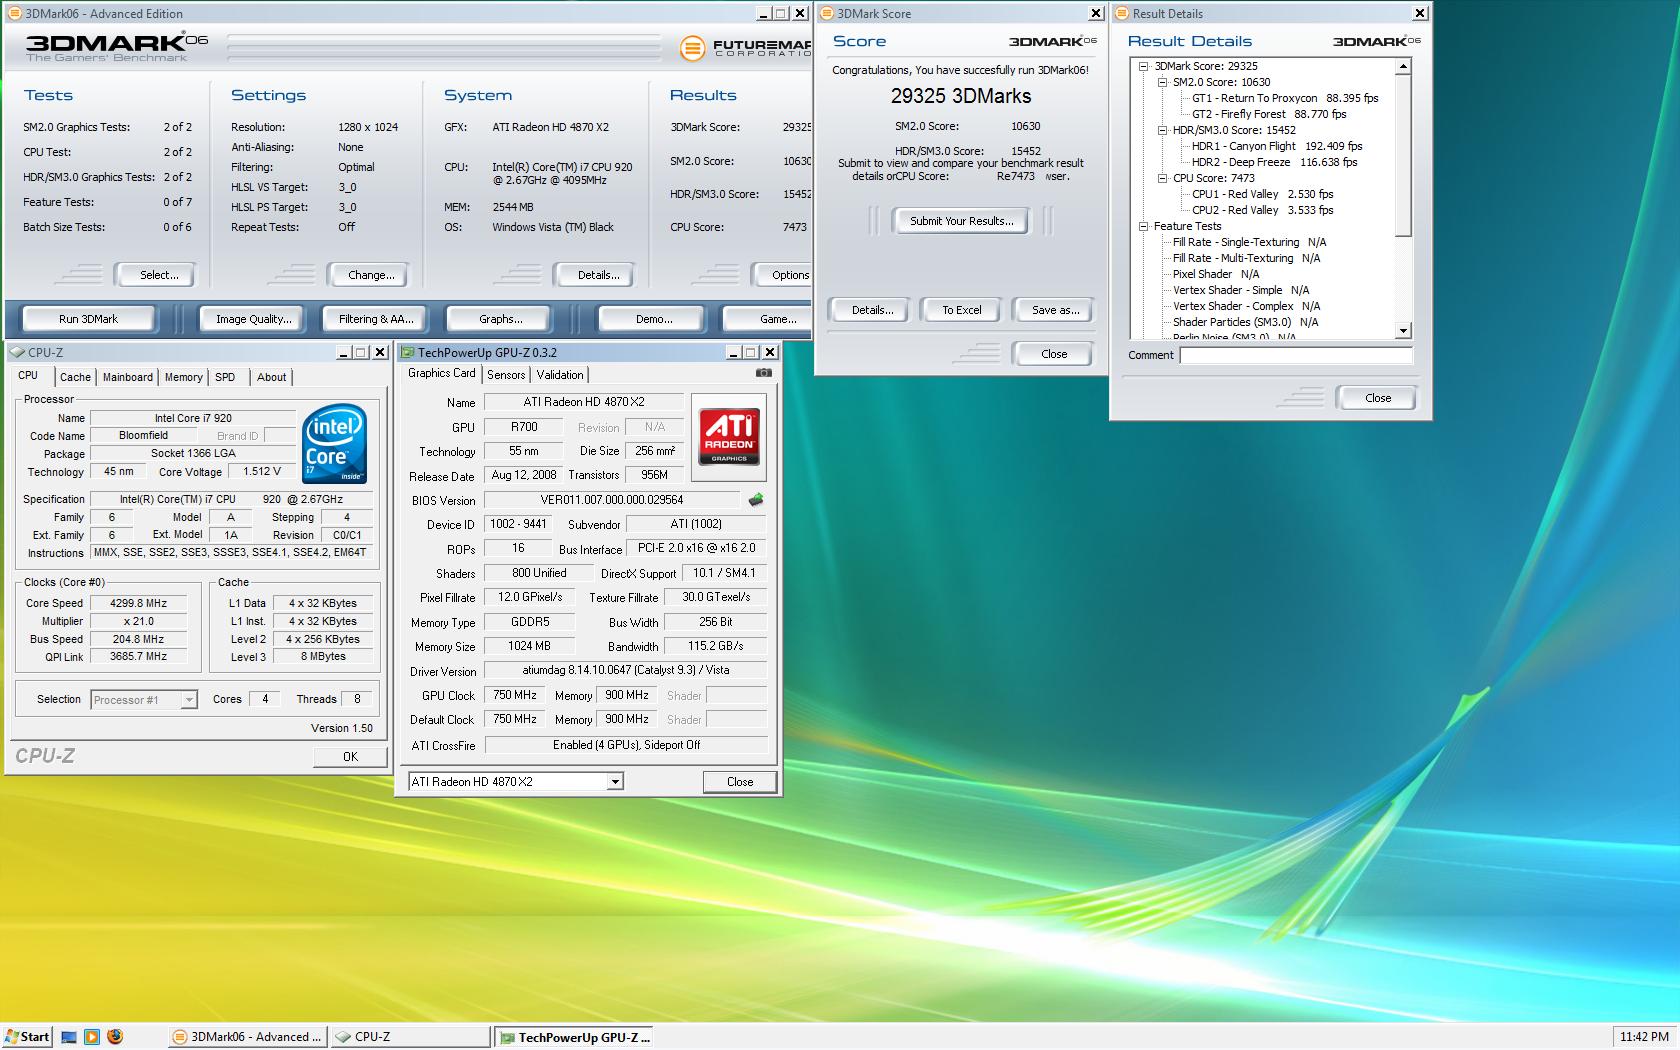
Task: Switch to the About tab in CPU-Z
Action: tap(271, 377)
